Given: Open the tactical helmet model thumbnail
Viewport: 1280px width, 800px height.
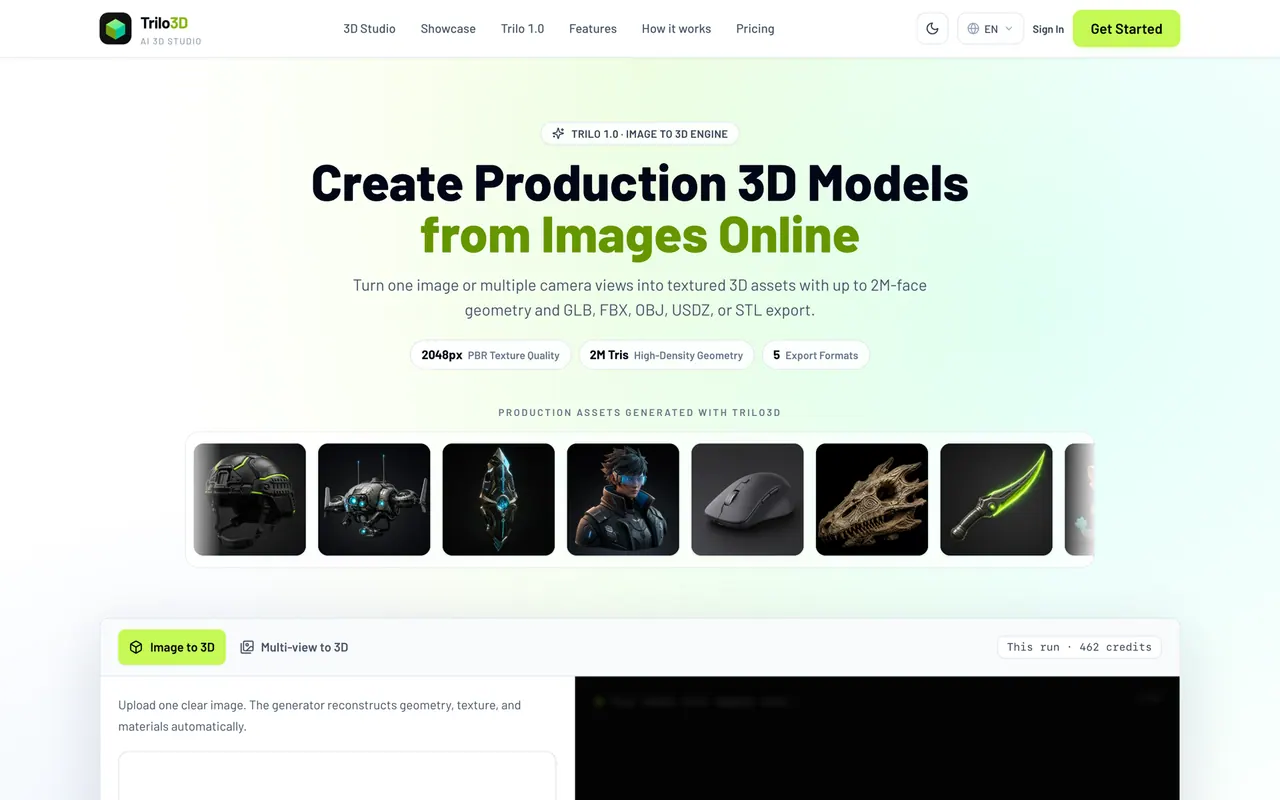Looking at the screenshot, I should coord(250,500).
